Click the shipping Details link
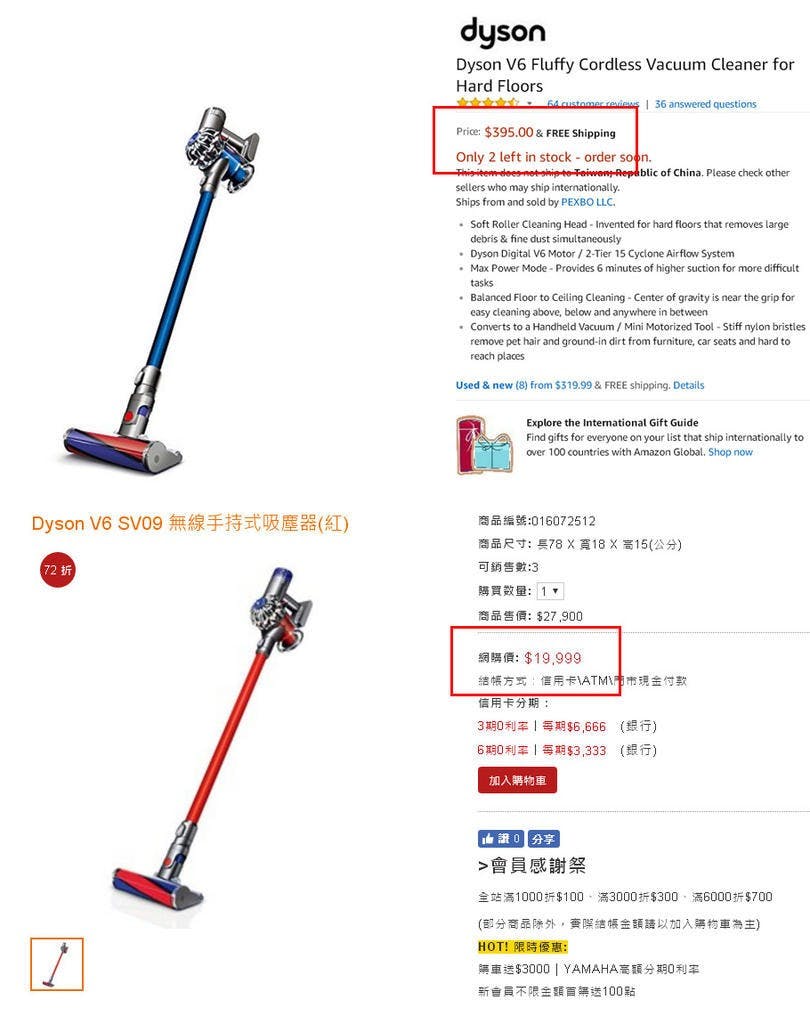 point(688,385)
